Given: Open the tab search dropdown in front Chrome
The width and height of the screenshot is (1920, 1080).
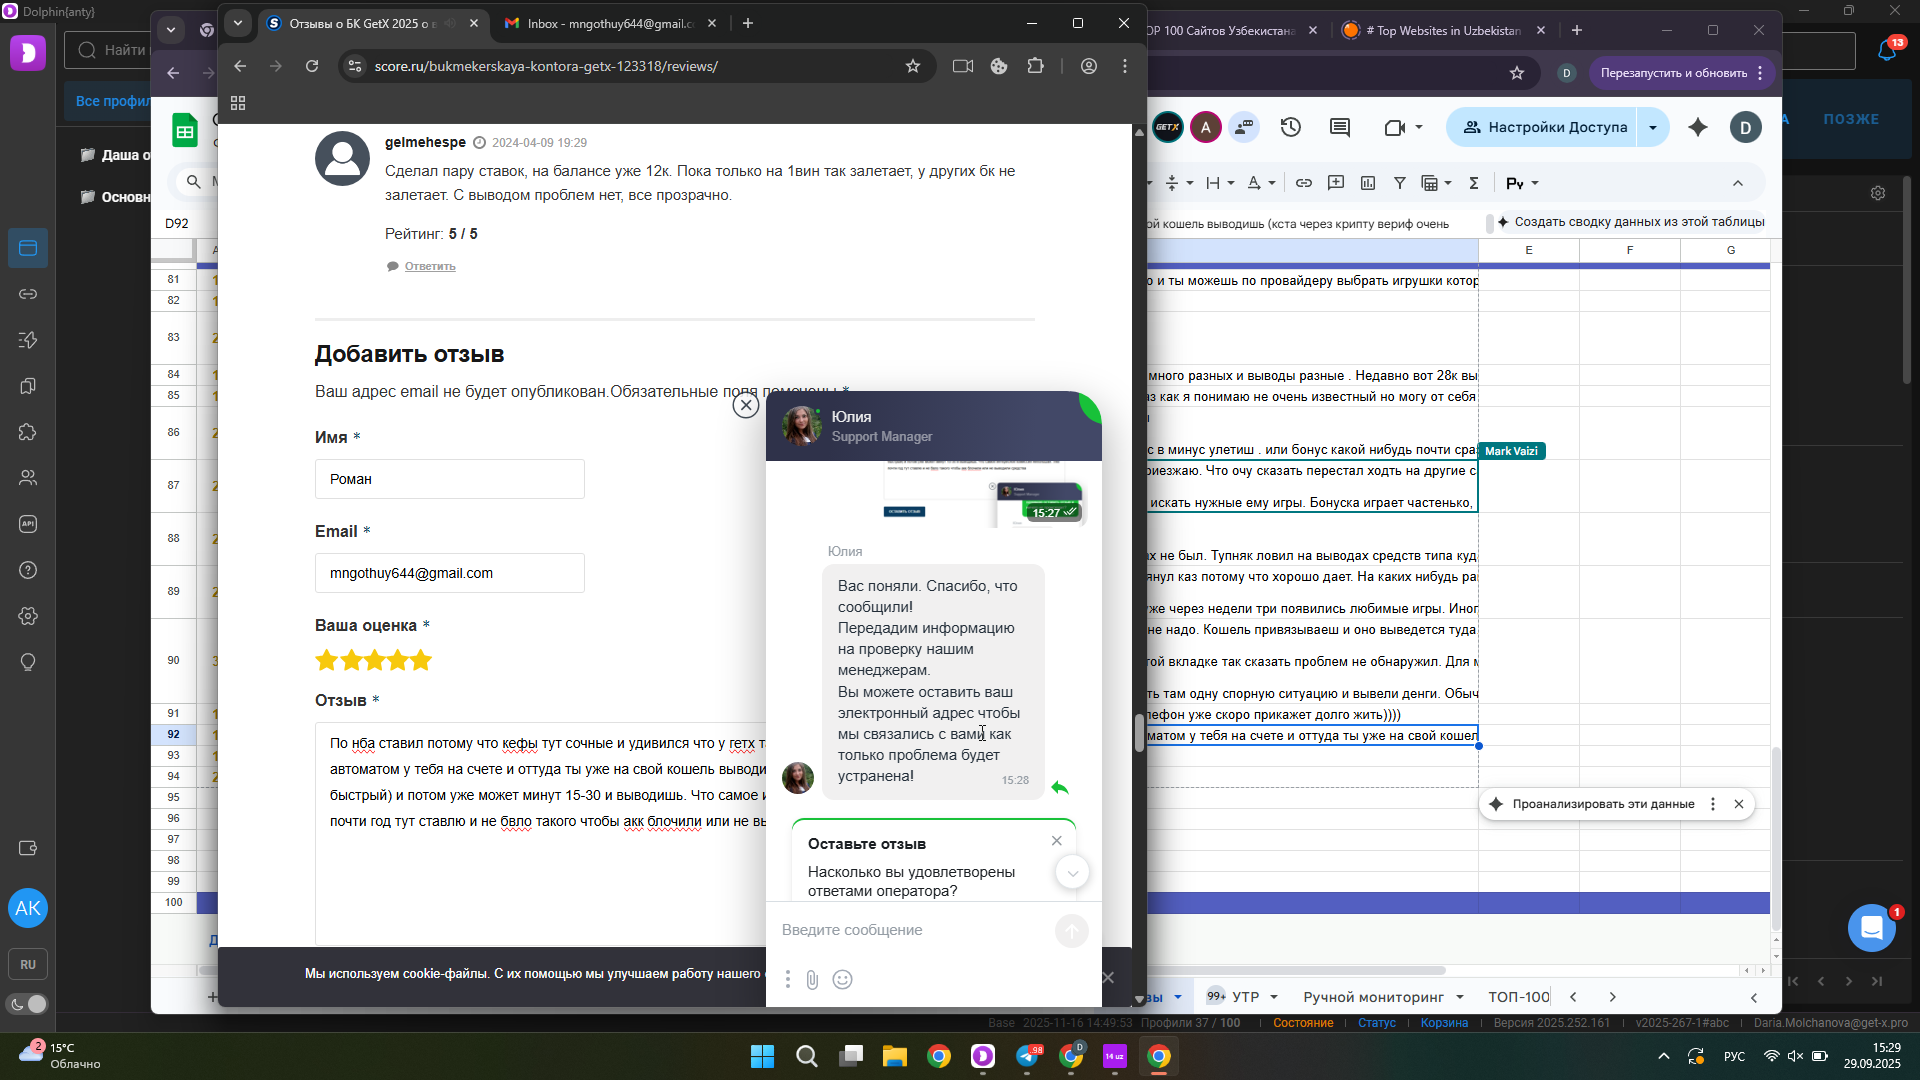Looking at the screenshot, I should [238, 23].
